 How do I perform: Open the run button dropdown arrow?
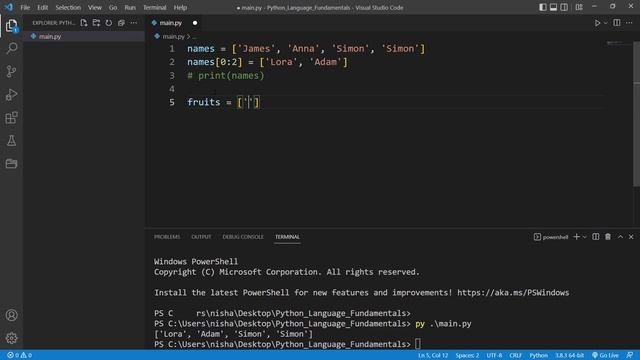606,23
